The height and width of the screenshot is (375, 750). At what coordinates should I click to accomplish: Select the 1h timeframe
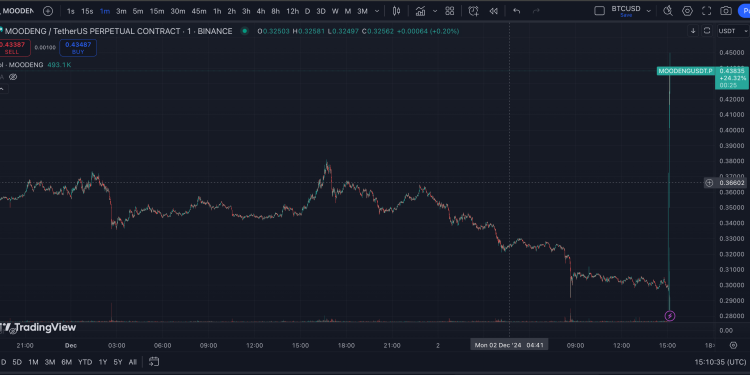tap(217, 11)
